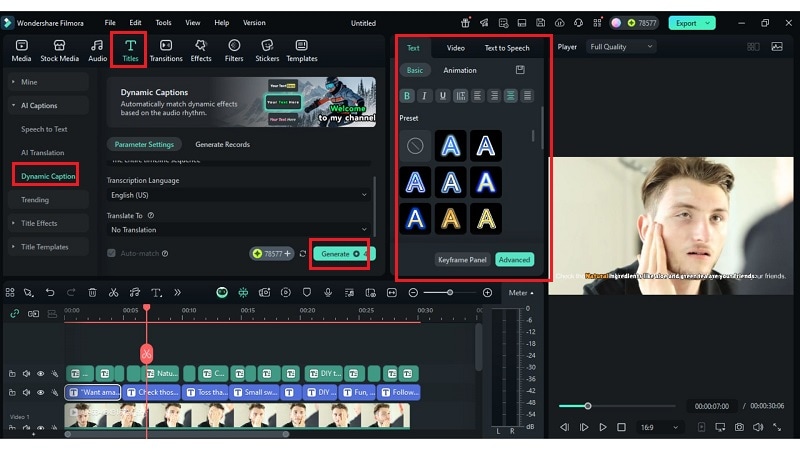Open the File menu
The image size is (800, 450).
110,22
